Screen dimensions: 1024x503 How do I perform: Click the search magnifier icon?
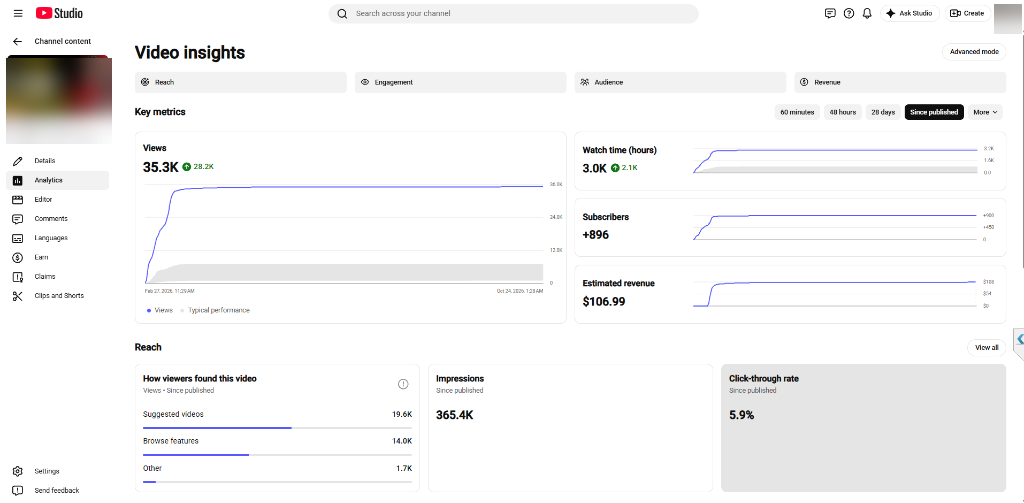pyautogui.click(x=342, y=13)
